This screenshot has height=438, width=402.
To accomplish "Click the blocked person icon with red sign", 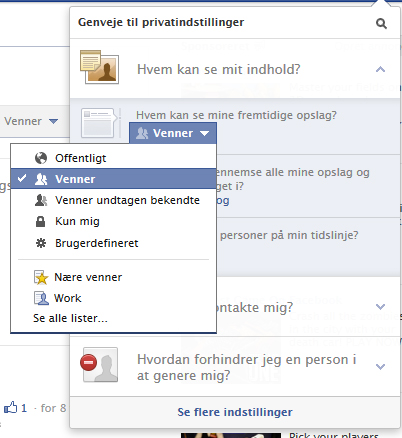I will coord(99,364).
